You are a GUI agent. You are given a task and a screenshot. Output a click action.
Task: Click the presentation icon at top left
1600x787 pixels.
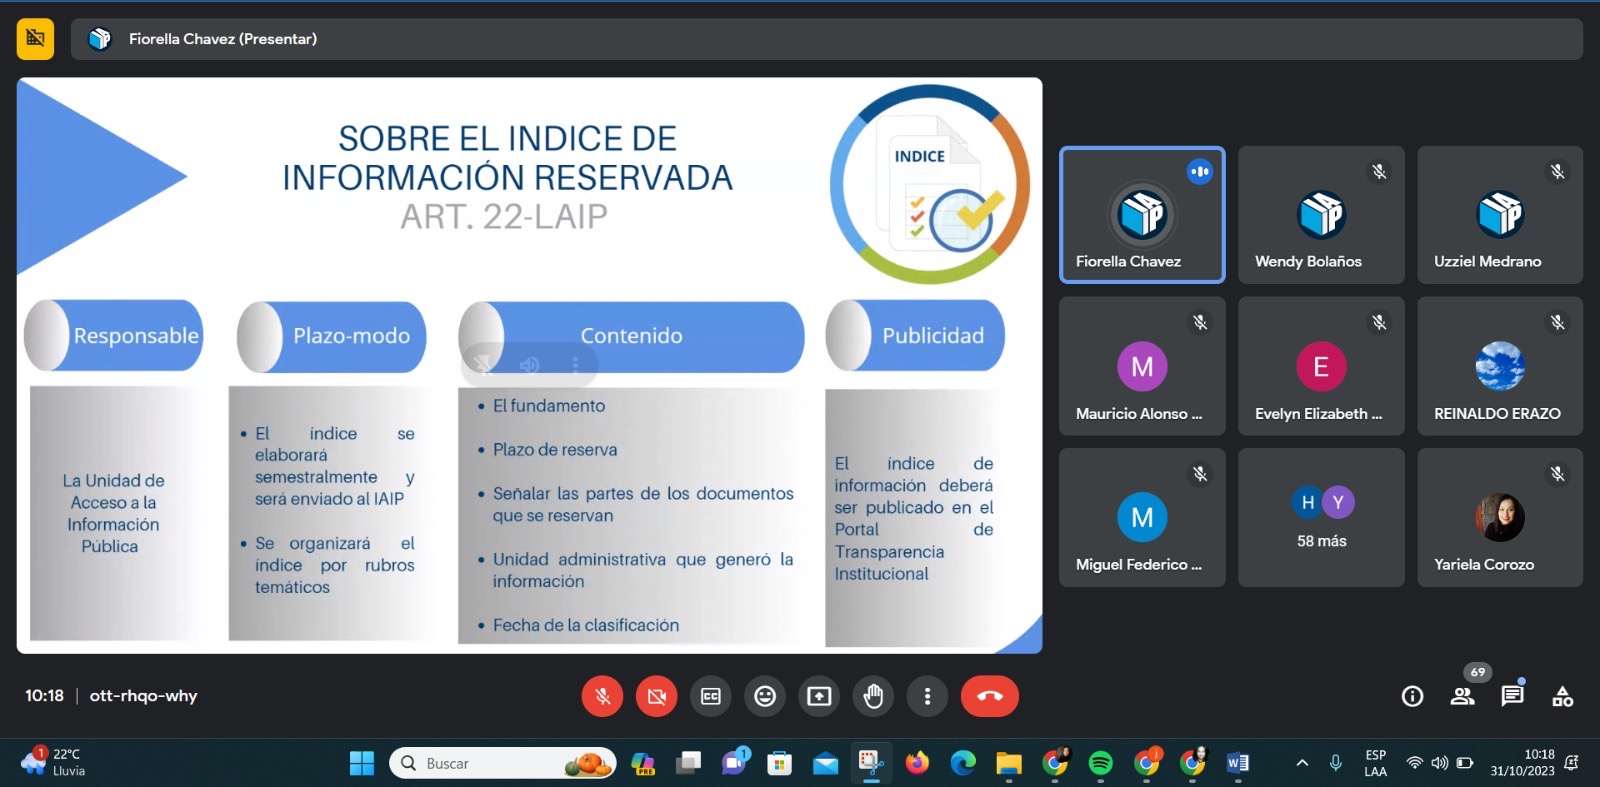[35, 39]
